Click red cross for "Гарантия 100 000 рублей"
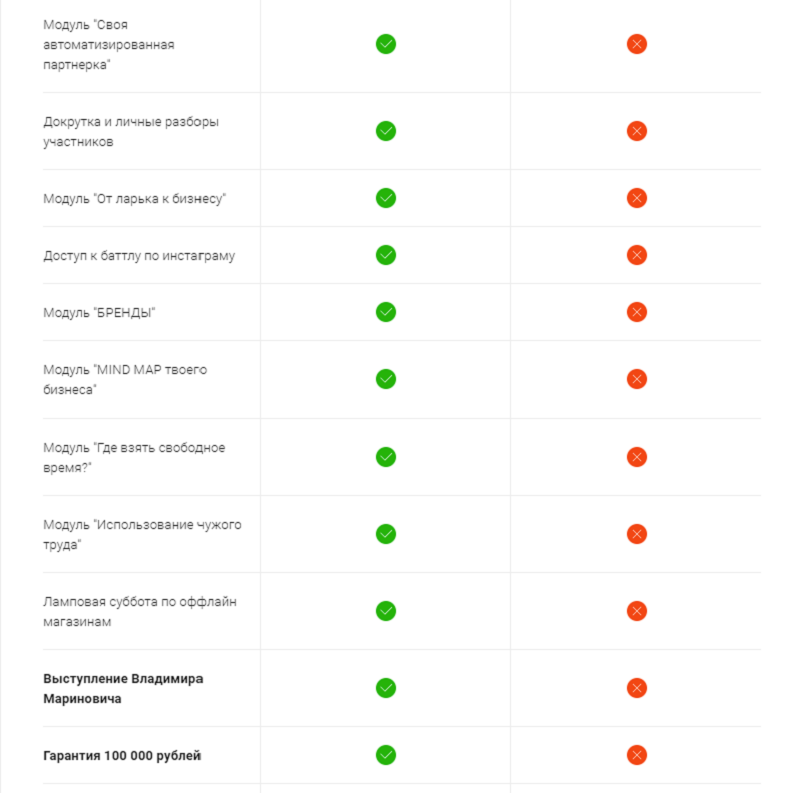 [637, 755]
